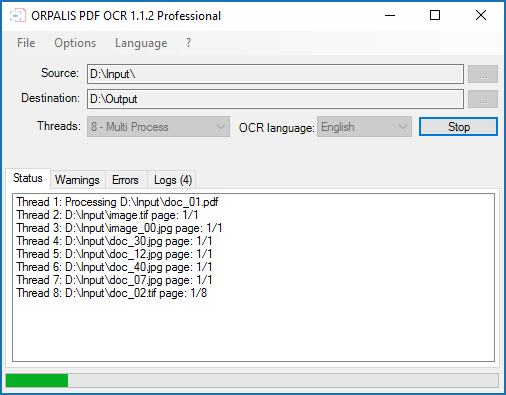Screen dimensions: 506x395
Task: Minimize the ORPALIS window
Action: [390, 15]
